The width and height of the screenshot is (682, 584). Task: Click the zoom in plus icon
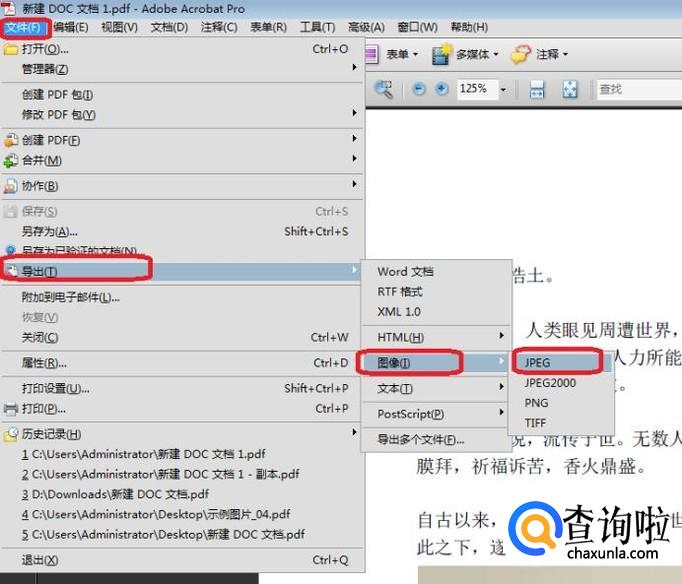pyautogui.click(x=440, y=89)
